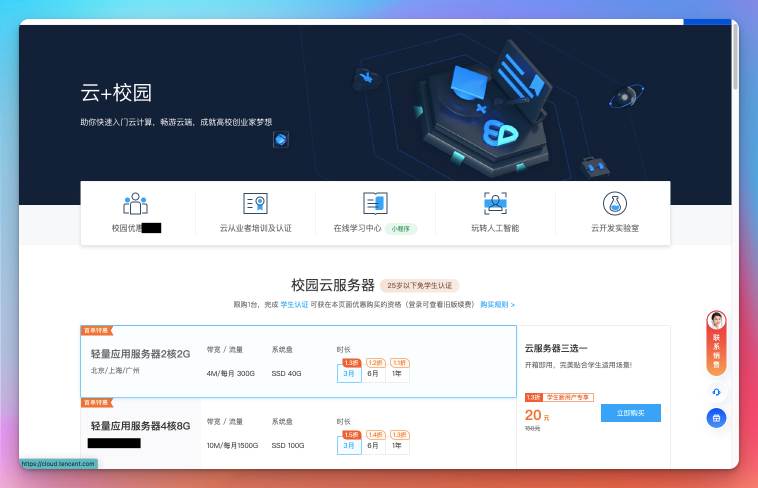Open the 玩转人工智能 face scan icon

(495, 203)
